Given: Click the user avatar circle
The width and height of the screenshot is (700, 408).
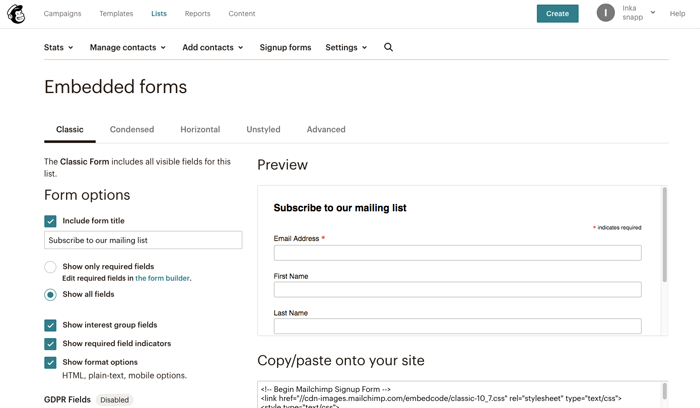Looking at the screenshot, I should click(x=605, y=13).
